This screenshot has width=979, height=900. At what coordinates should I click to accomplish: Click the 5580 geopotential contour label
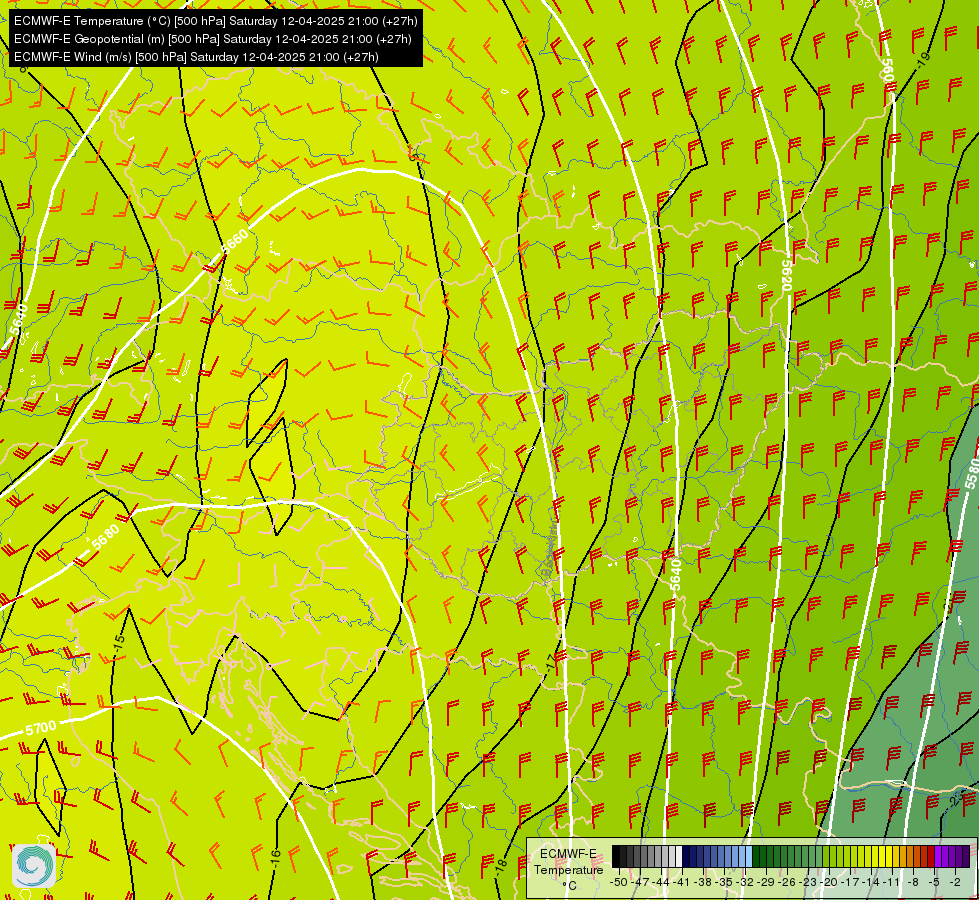972,473
